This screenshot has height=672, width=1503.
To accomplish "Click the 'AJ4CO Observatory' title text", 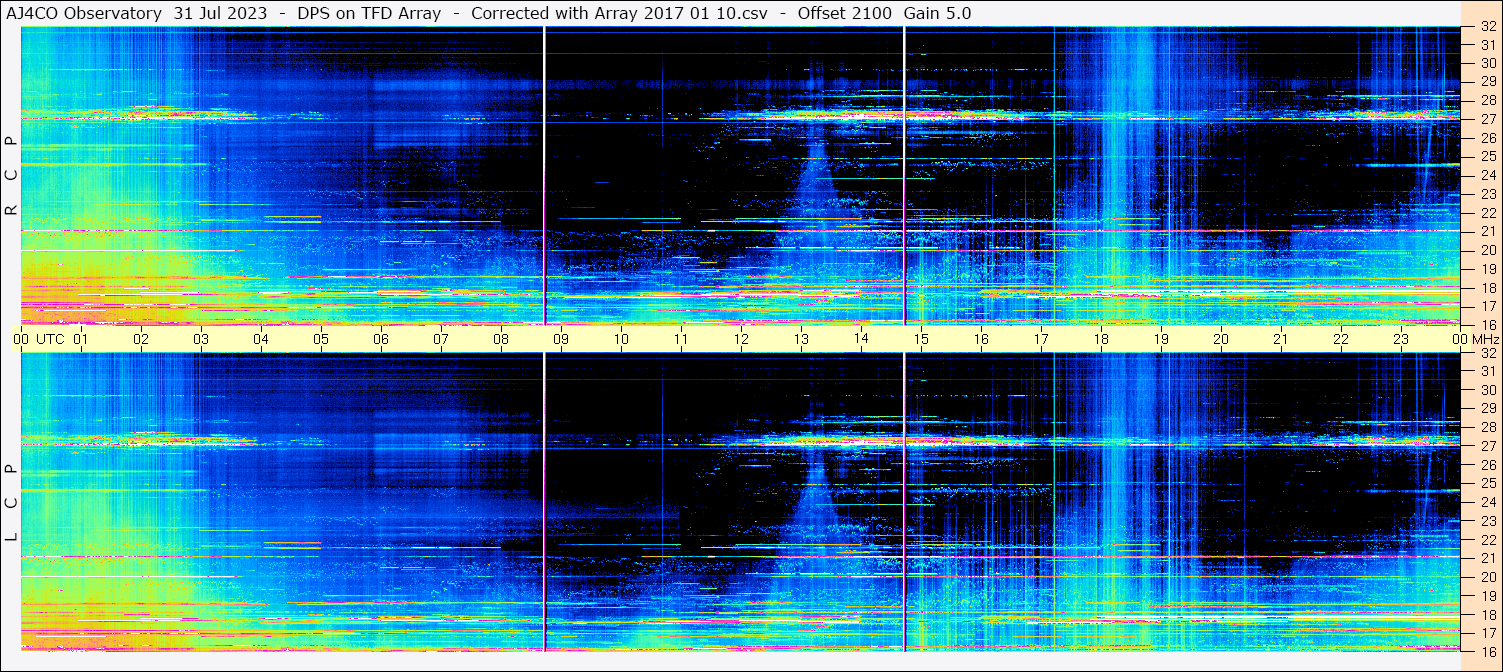I will coord(85,13).
